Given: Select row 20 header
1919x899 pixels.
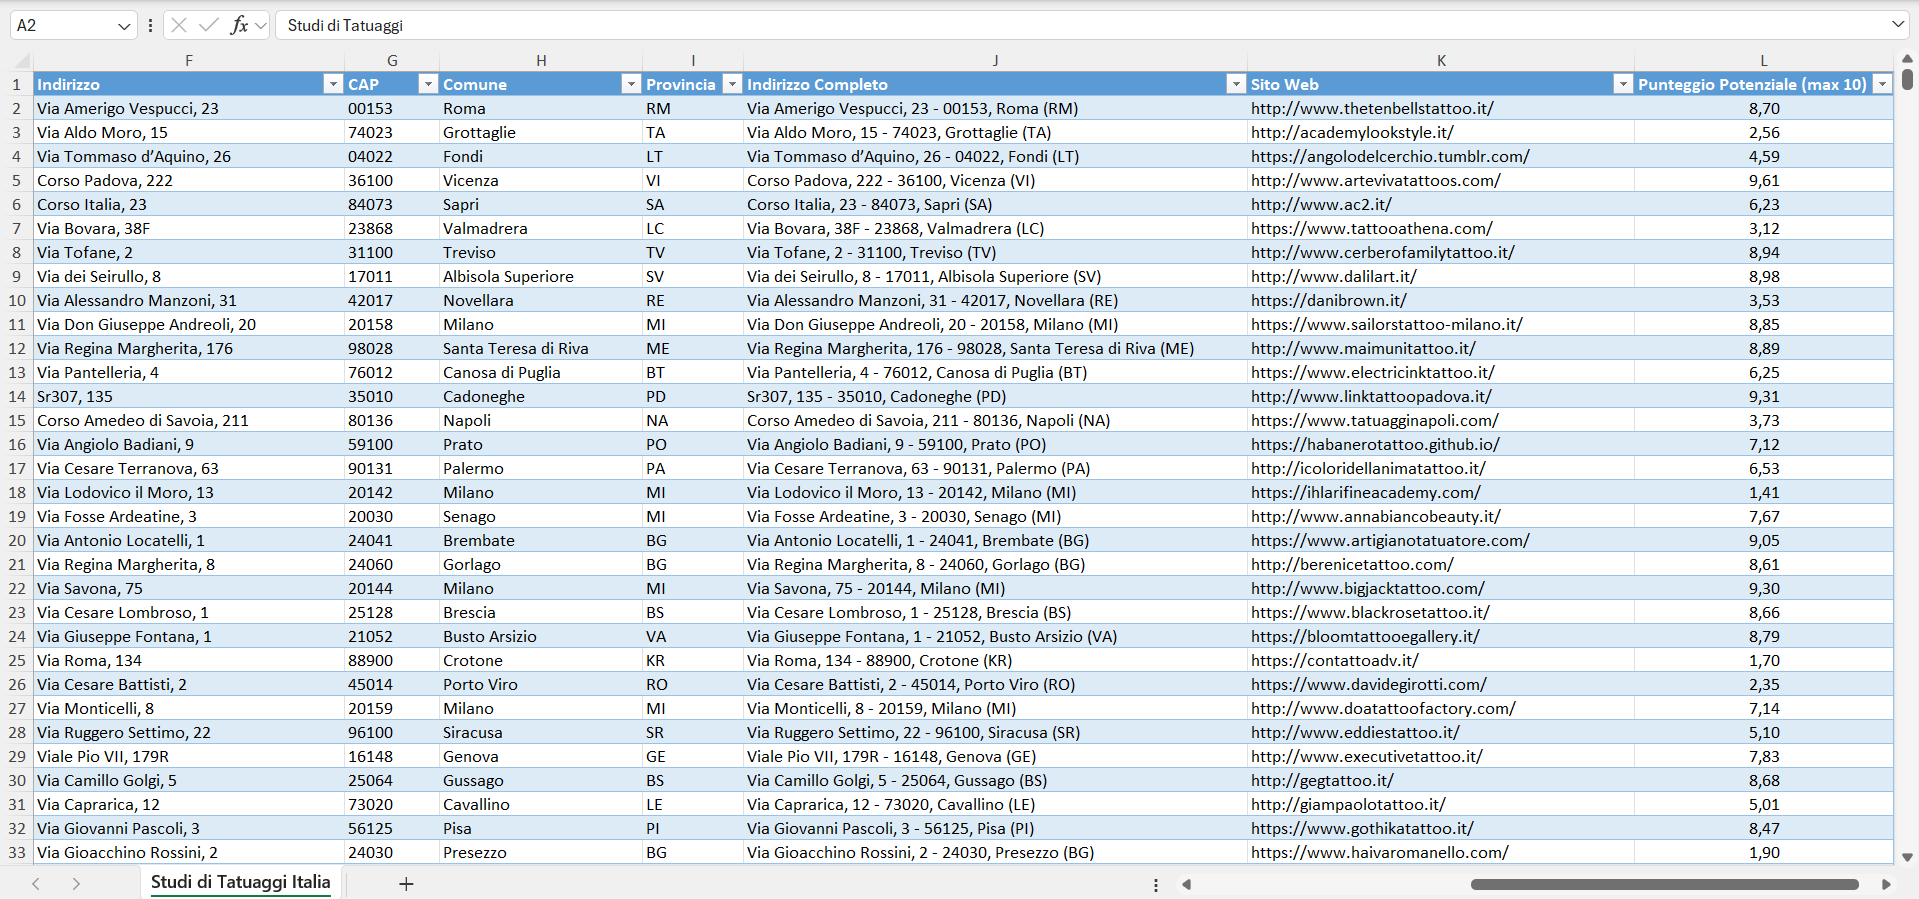Looking at the screenshot, I should tap(16, 540).
